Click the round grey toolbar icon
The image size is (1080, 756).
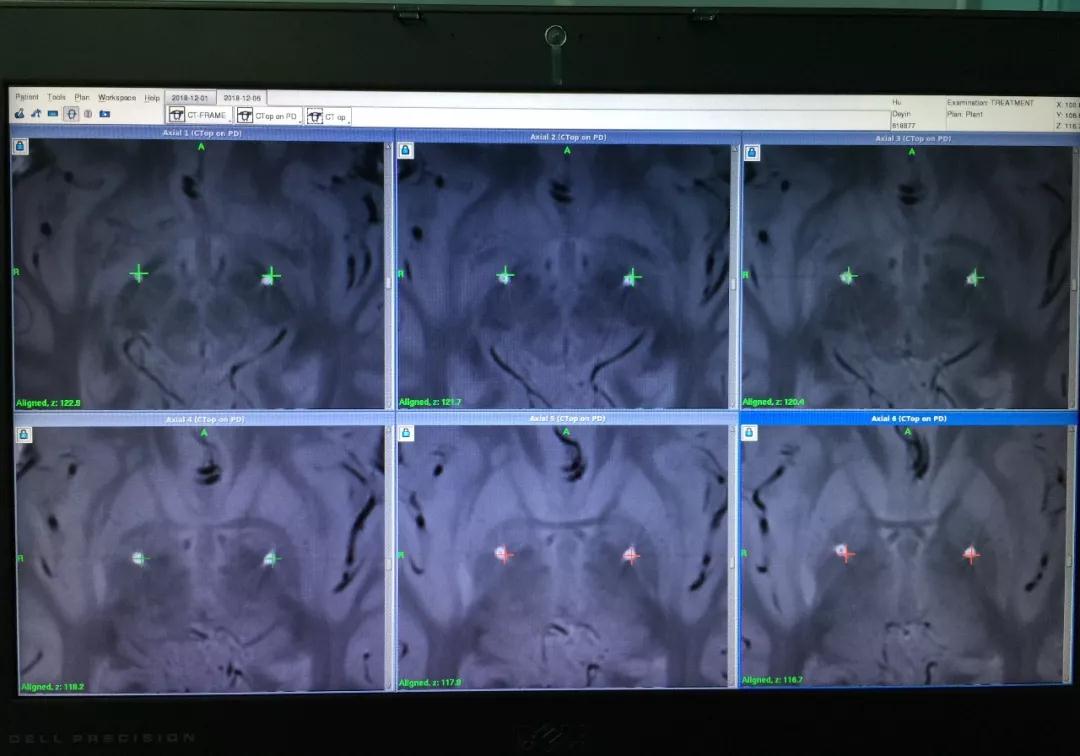click(x=88, y=114)
